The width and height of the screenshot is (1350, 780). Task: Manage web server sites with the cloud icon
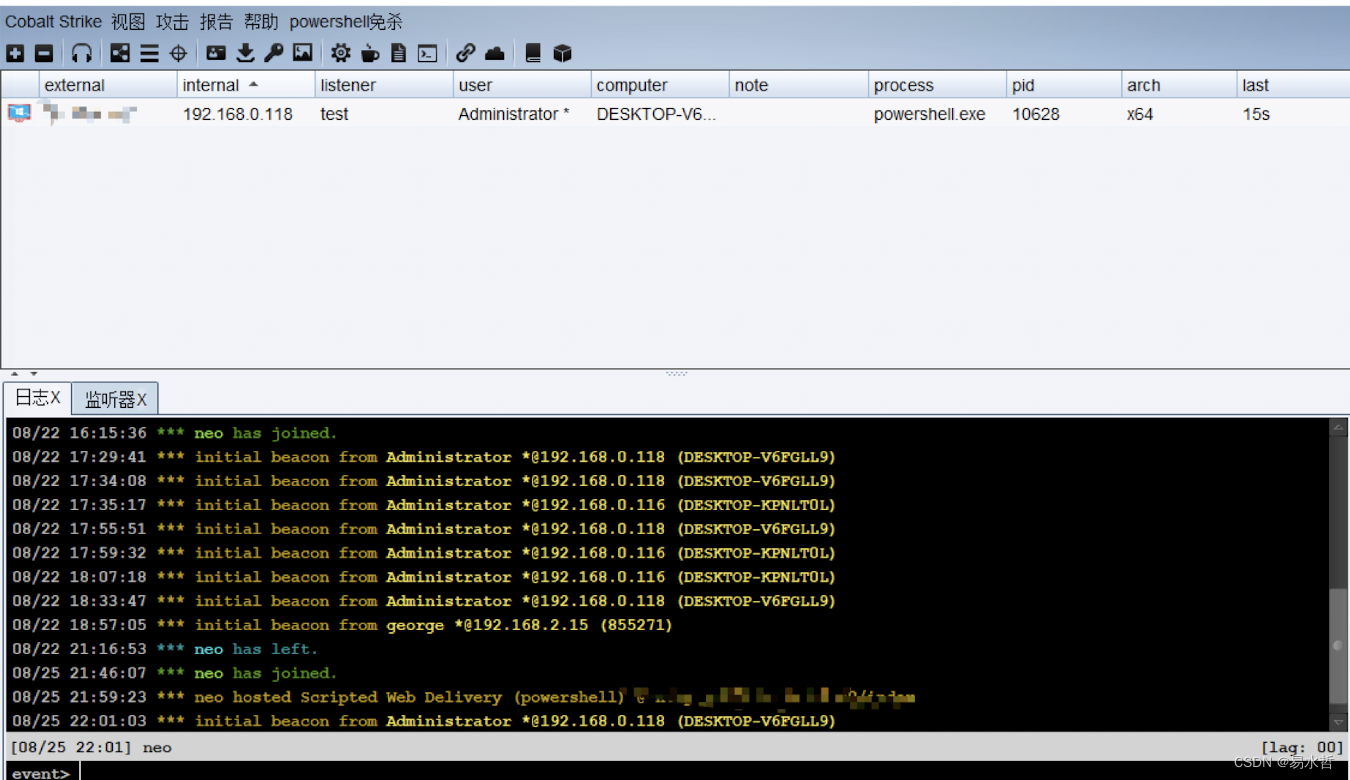(494, 53)
